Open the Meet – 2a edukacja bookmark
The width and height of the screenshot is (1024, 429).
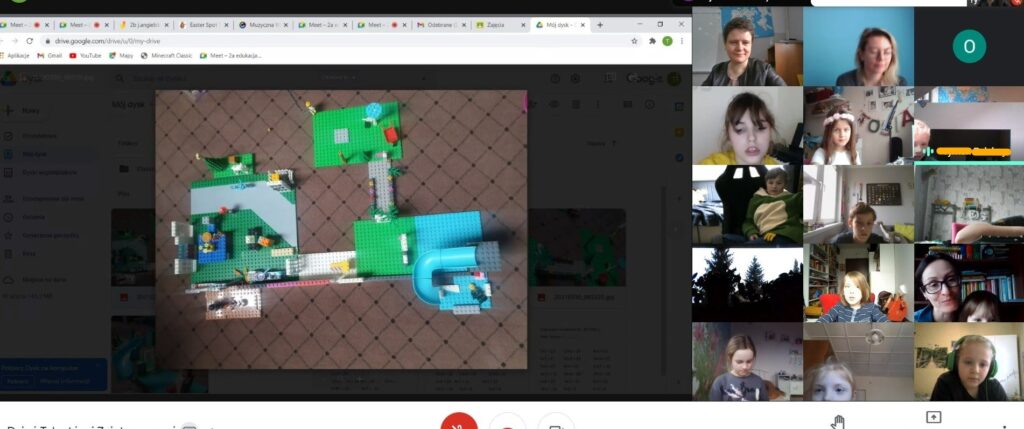point(231,56)
